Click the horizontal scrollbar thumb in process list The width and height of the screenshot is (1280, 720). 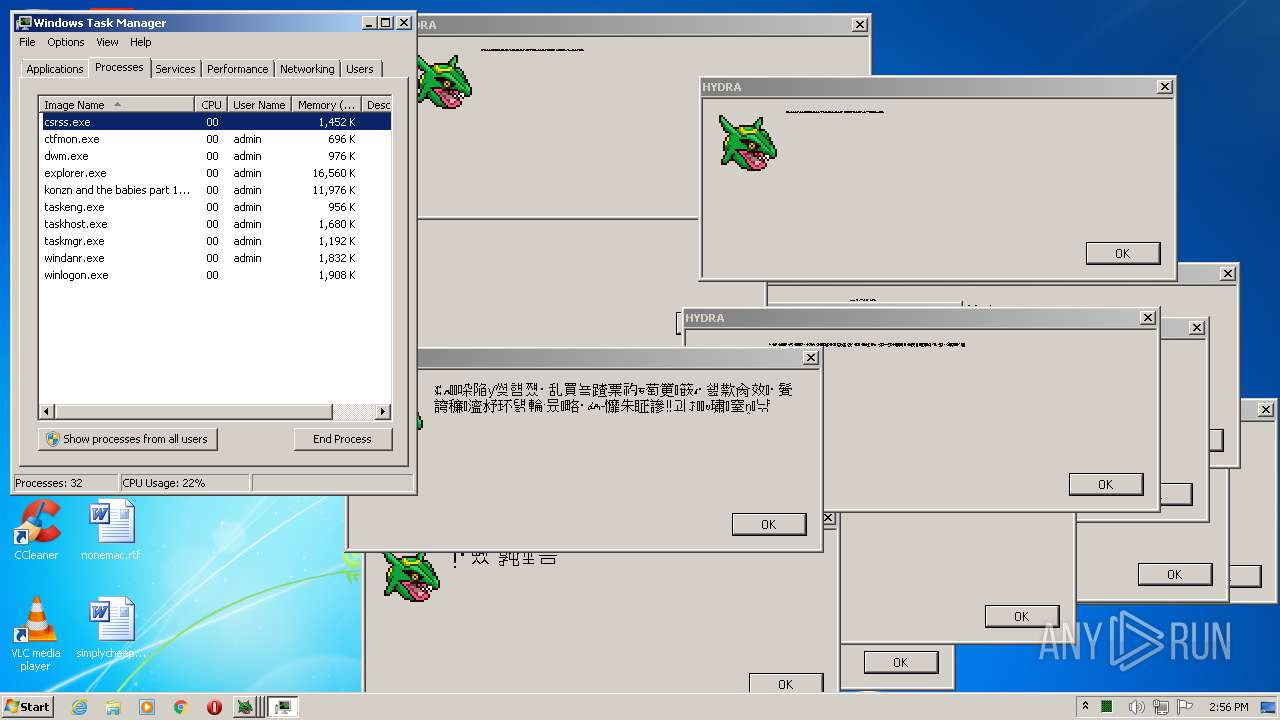(x=194, y=412)
